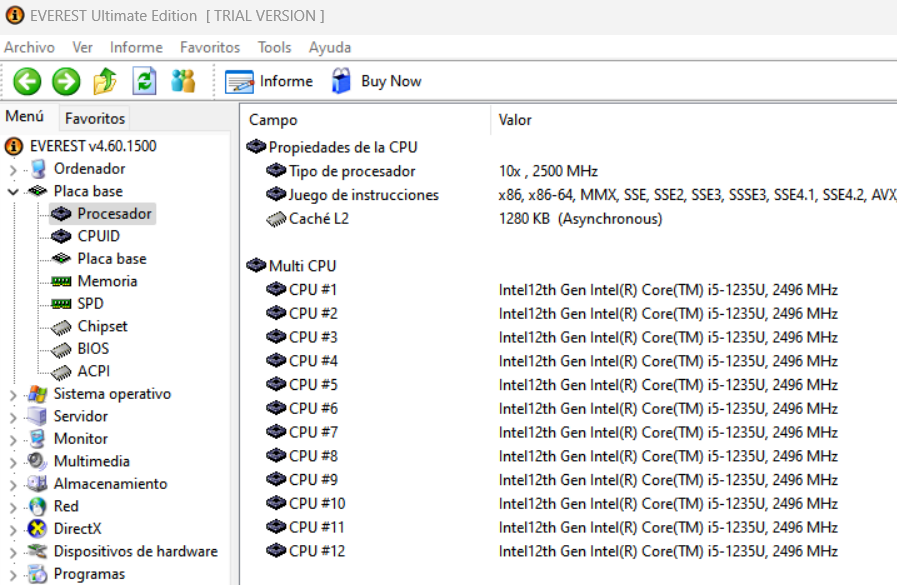Click the Sistema operativo Windows flag icon
This screenshot has height=585, width=897.
(38, 393)
